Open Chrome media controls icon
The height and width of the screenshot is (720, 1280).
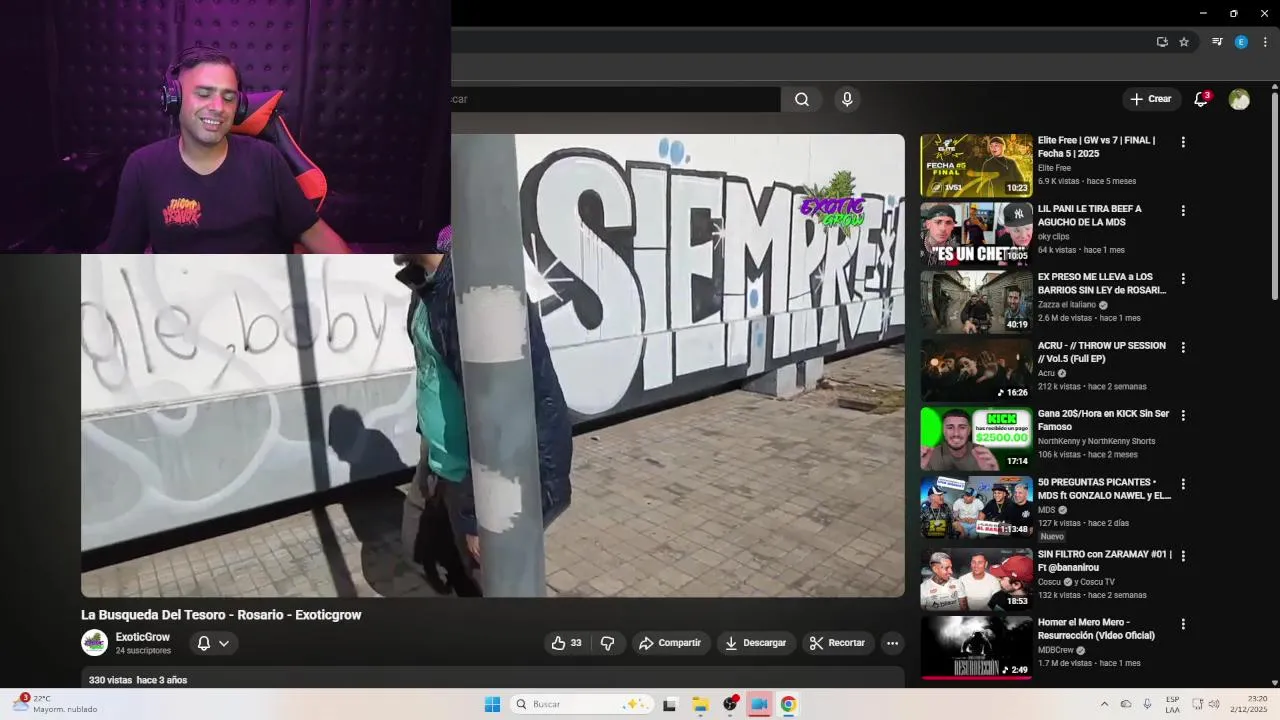pyautogui.click(x=1217, y=42)
